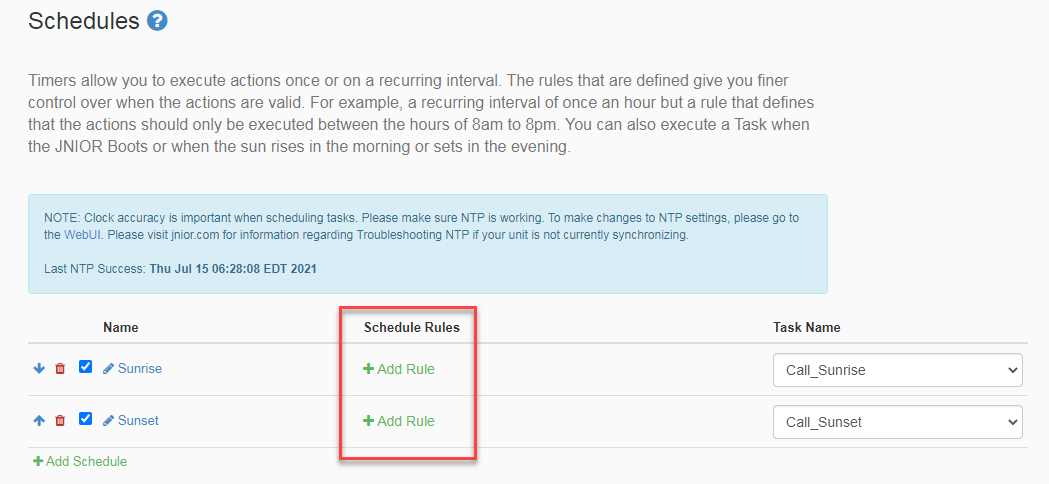Delete the Sunset schedule using trash icon
The width and height of the screenshot is (1049, 484).
point(60,420)
